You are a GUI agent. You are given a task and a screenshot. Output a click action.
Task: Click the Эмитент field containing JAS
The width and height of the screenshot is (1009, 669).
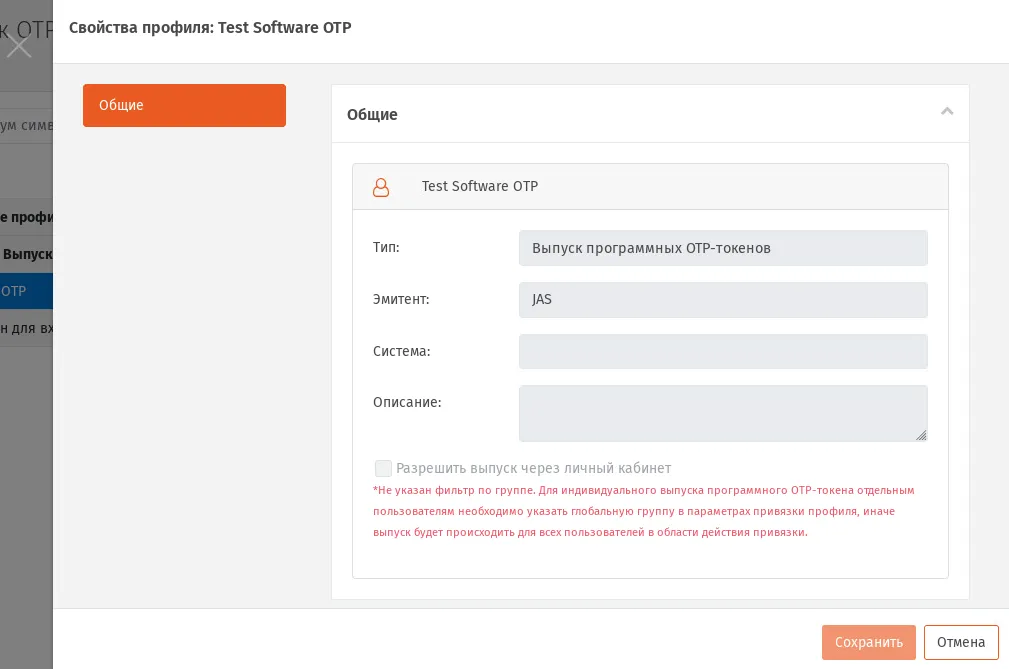pos(723,300)
